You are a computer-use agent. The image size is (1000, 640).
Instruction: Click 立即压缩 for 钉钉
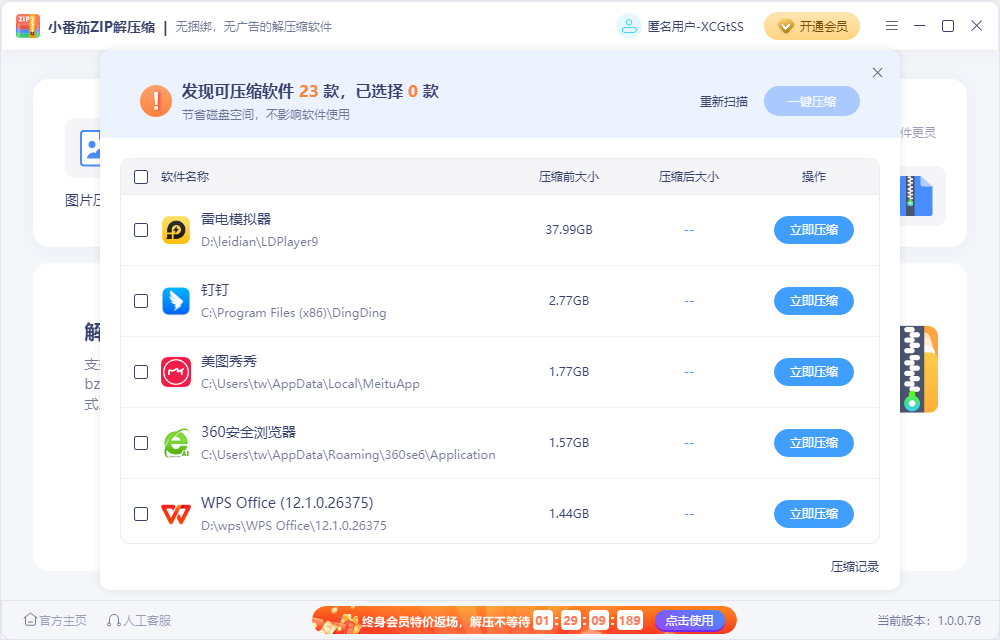[x=814, y=301]
